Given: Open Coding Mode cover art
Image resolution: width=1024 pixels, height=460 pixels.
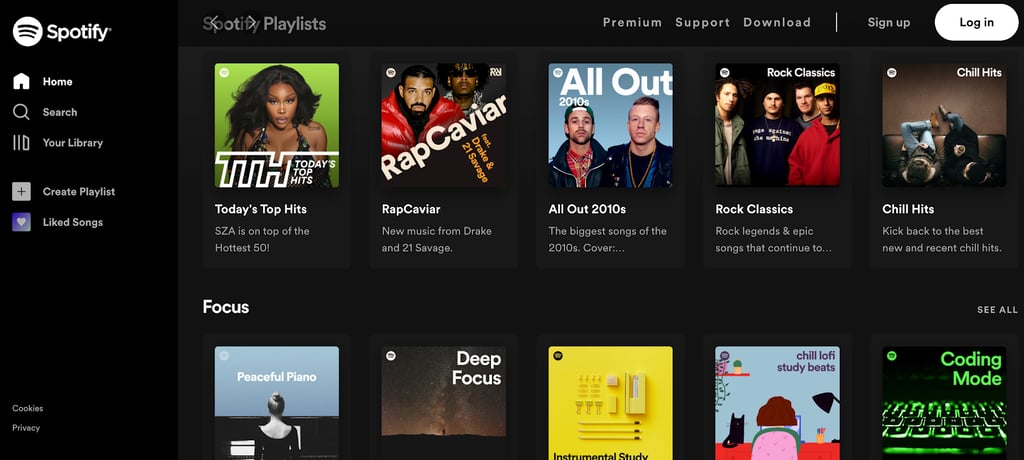Looking at the screenshot, I should [x=944, y=403].
